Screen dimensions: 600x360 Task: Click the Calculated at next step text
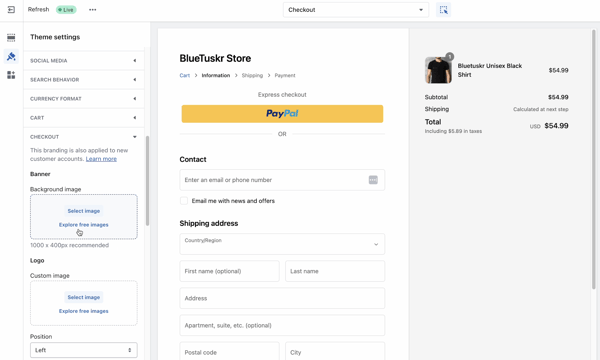[541, 109]
